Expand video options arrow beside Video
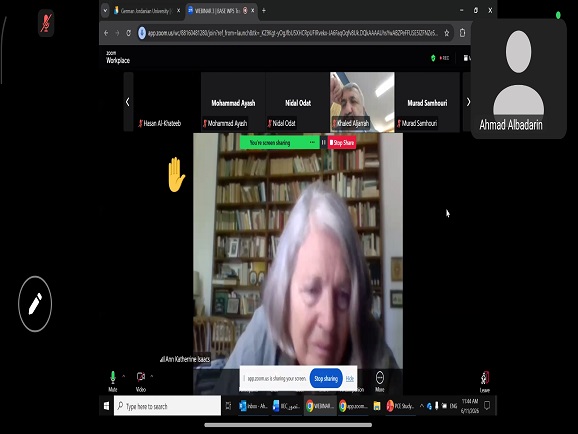 152,376
